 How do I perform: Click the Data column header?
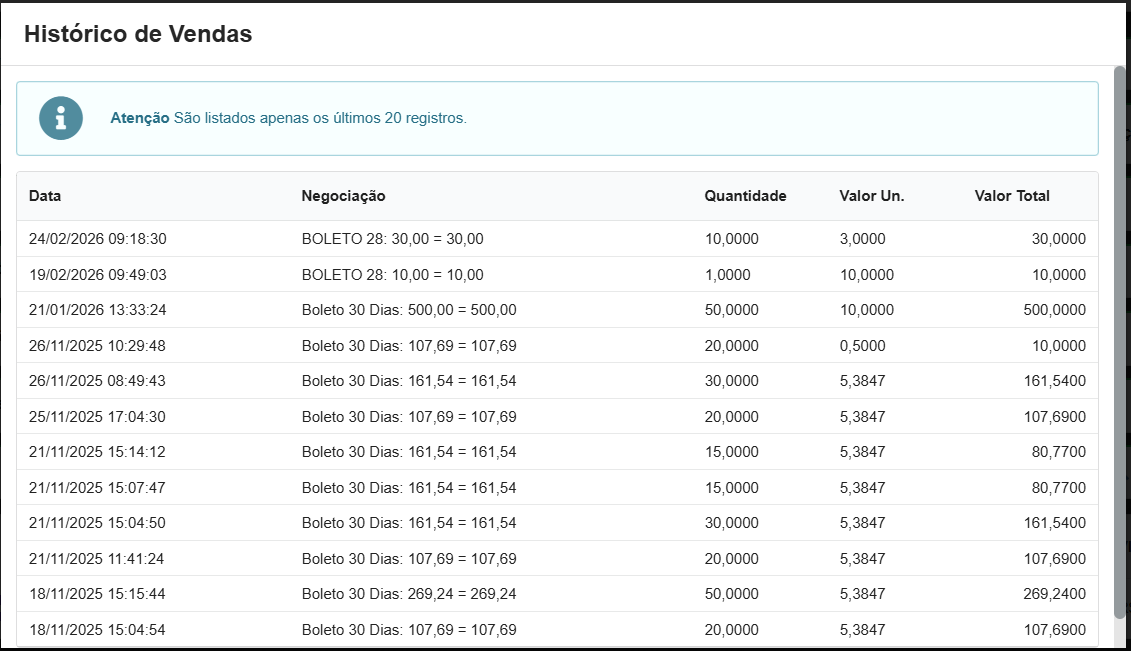[x=45, y=196]
